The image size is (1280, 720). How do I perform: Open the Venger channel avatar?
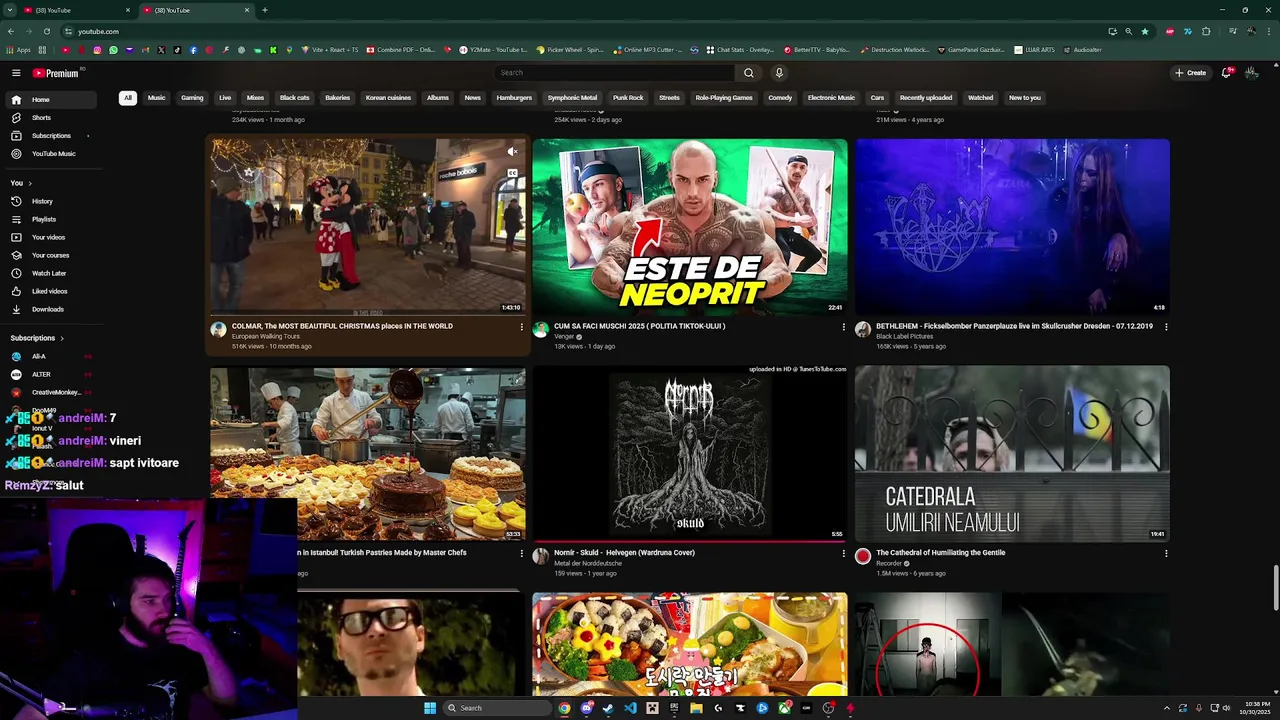541,330
